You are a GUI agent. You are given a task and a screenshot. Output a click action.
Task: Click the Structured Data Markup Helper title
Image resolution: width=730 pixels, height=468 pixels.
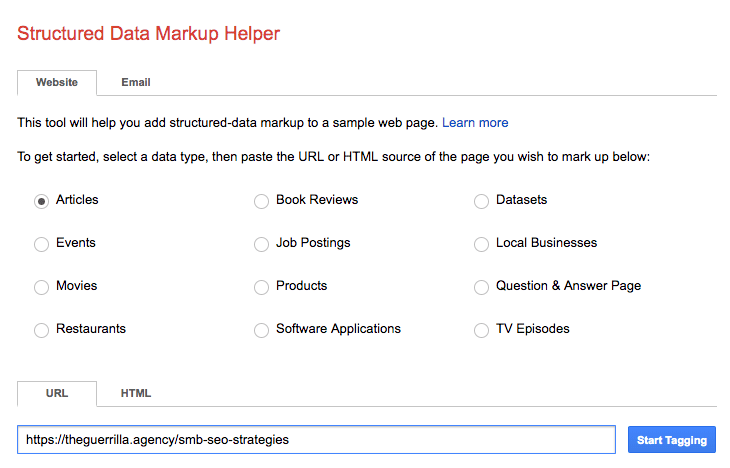pyautogui.click(x=149, y=34)
